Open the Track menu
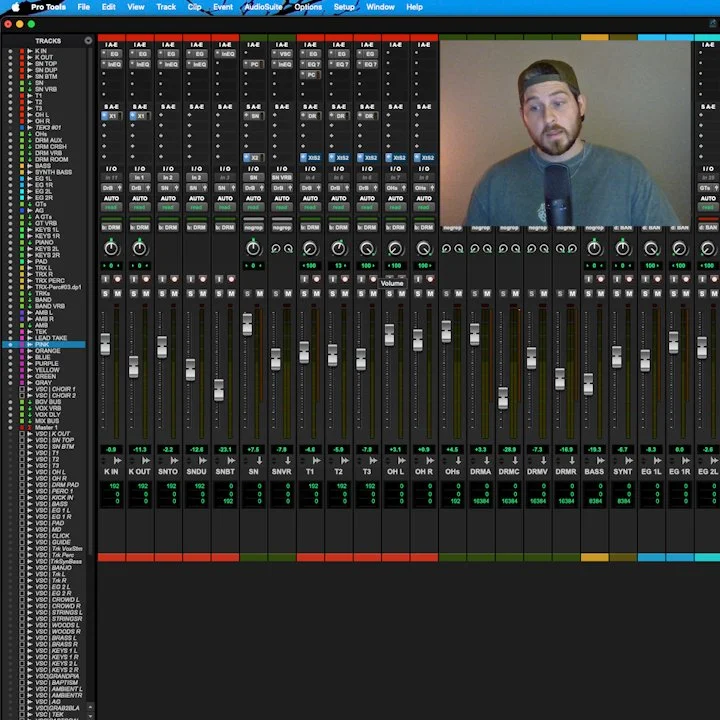This screenshot has height=720, width=720. 166,7
